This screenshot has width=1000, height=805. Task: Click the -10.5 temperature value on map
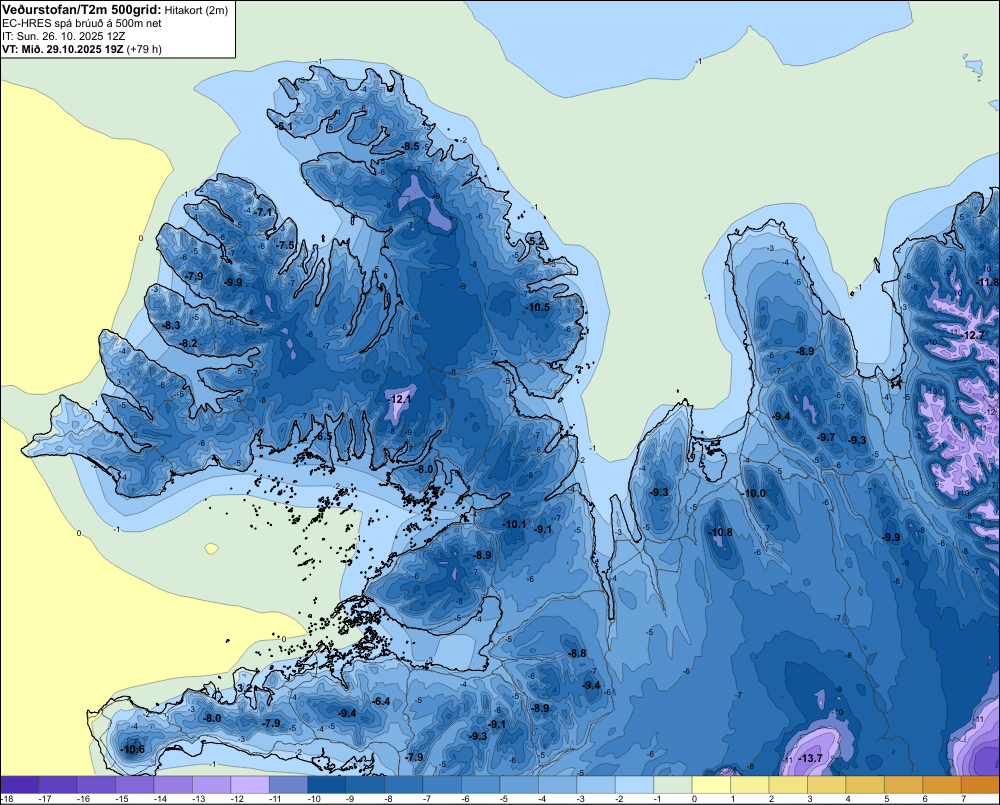(x=538, y=307)
